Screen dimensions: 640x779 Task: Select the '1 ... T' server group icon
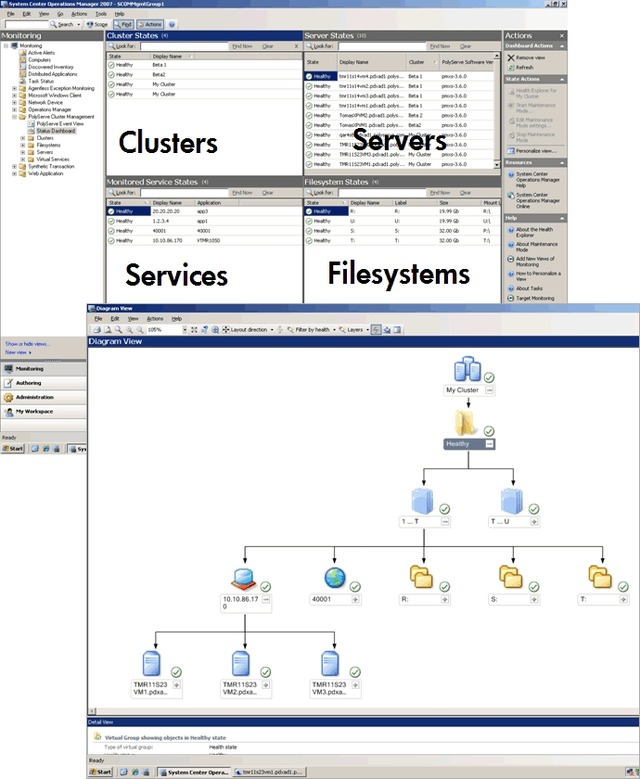point(423,501)
